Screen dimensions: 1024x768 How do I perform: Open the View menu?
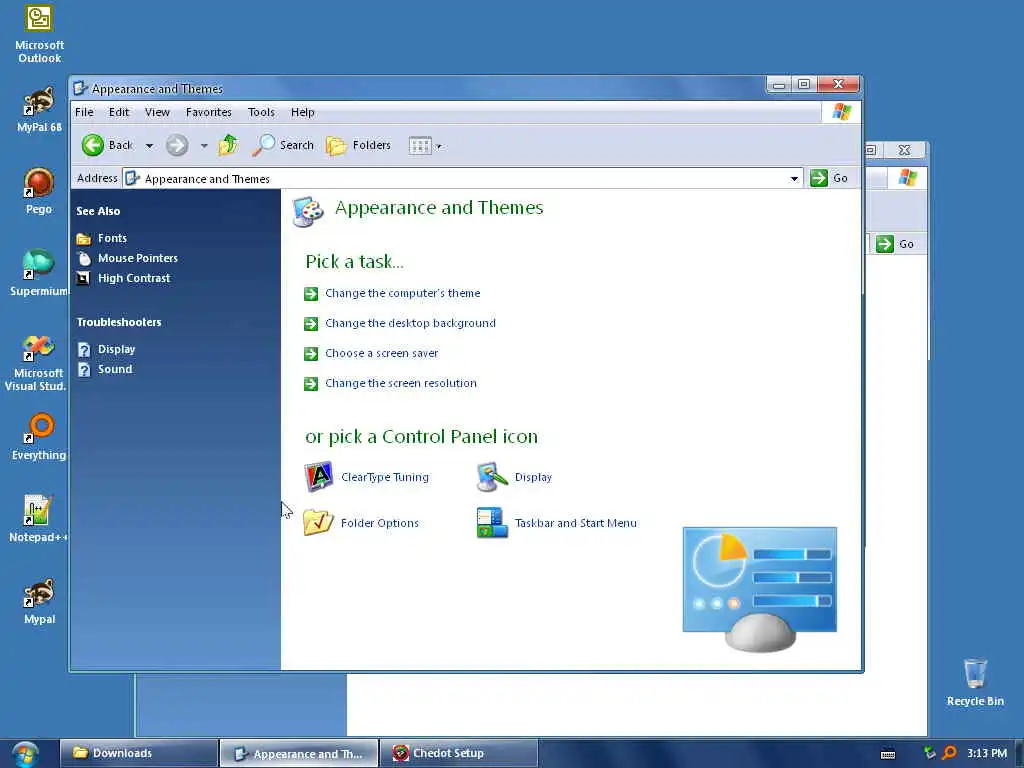[x=157, y=112]
